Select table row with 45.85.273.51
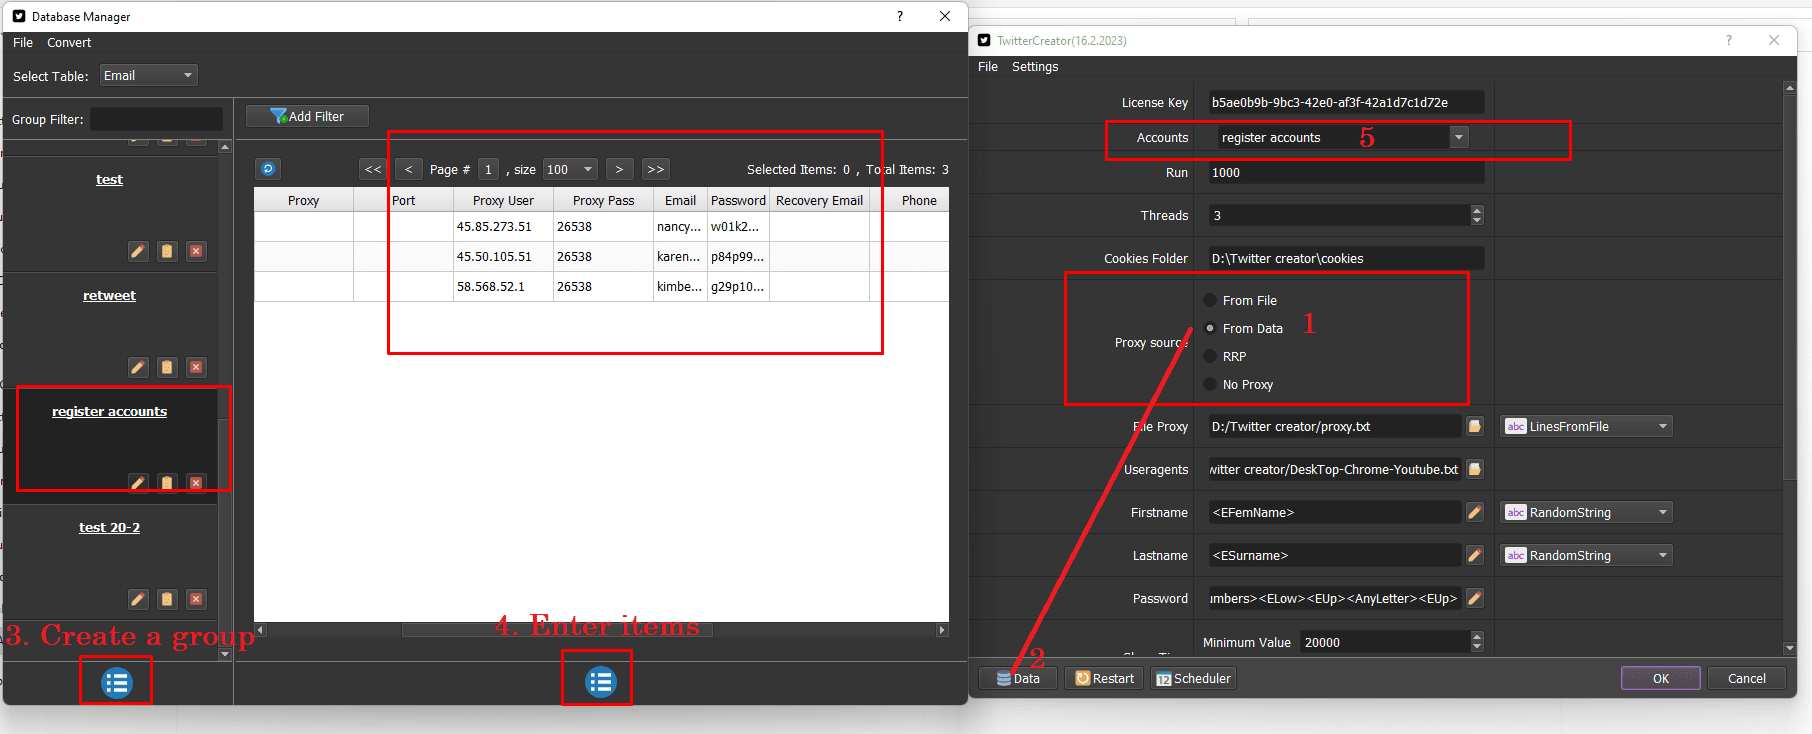The width and height of the screenshot is (1812, 734). pyautogui.click(x=601, y=226)
